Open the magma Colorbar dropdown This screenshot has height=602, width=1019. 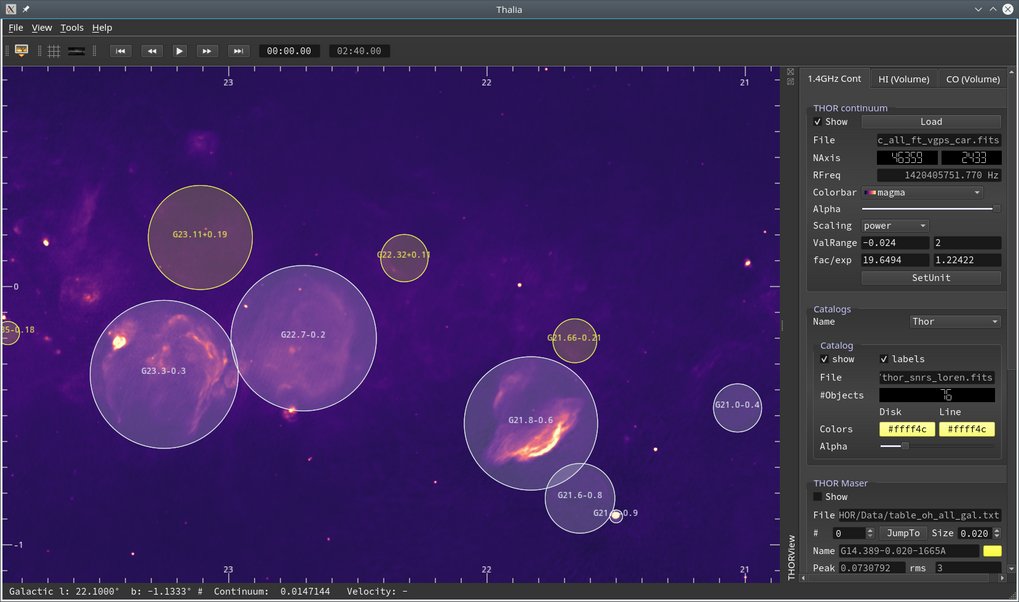[922, 192]
